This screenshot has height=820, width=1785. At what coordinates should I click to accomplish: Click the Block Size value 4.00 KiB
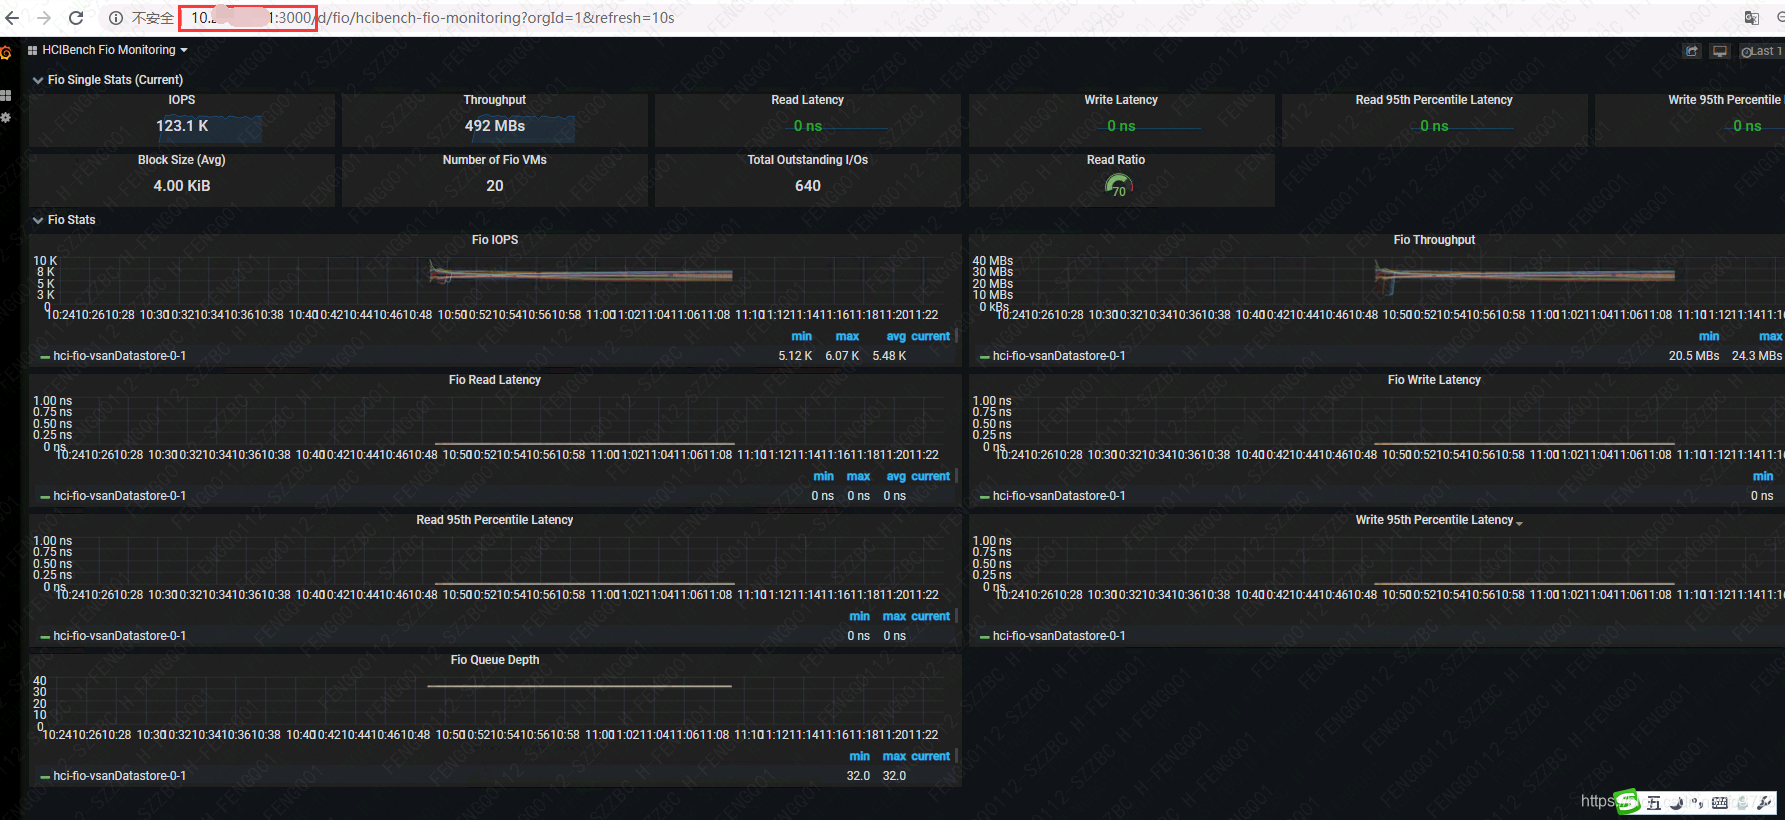coord(182,186)
